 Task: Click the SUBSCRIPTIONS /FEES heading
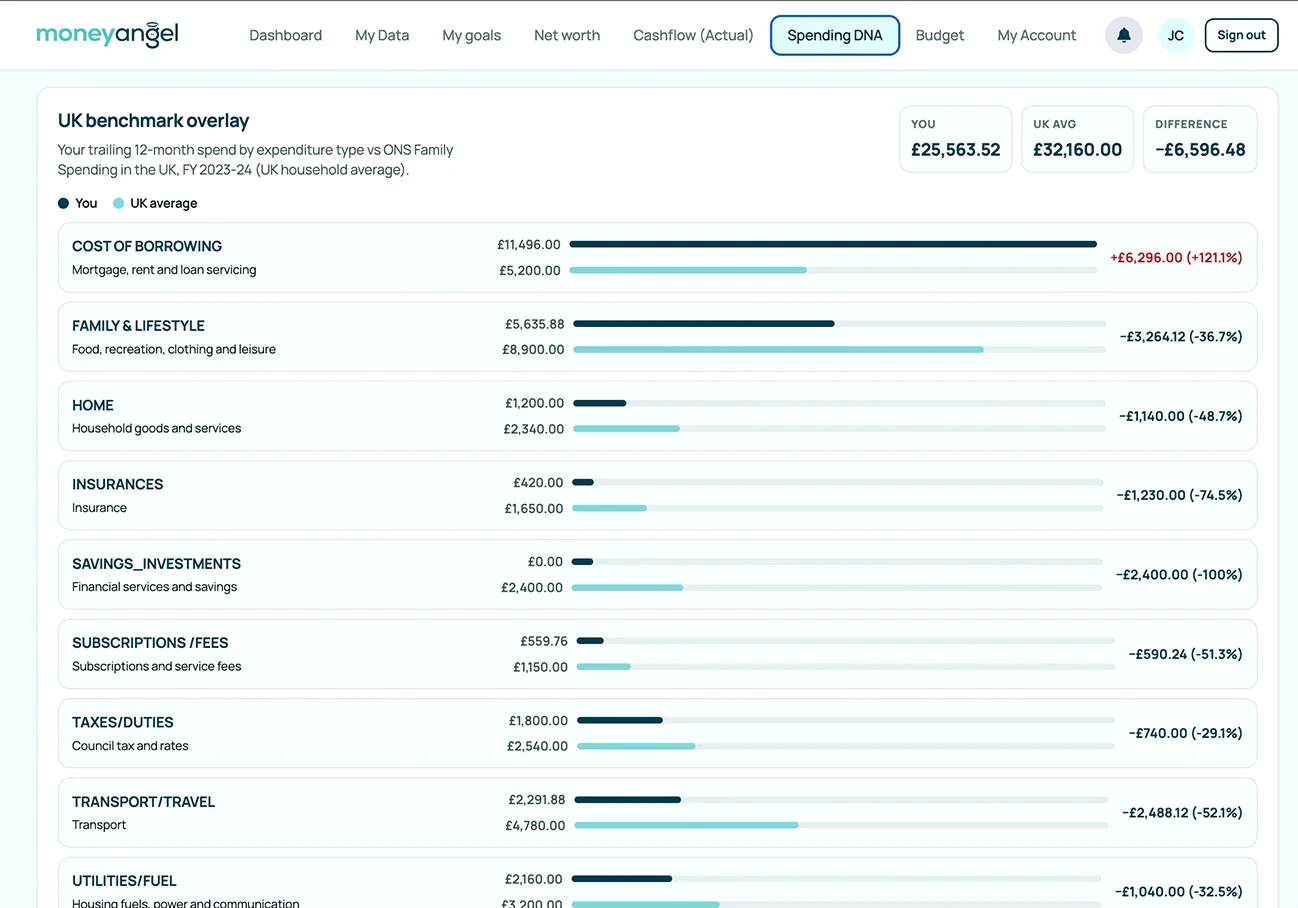(x=150, y=643)
